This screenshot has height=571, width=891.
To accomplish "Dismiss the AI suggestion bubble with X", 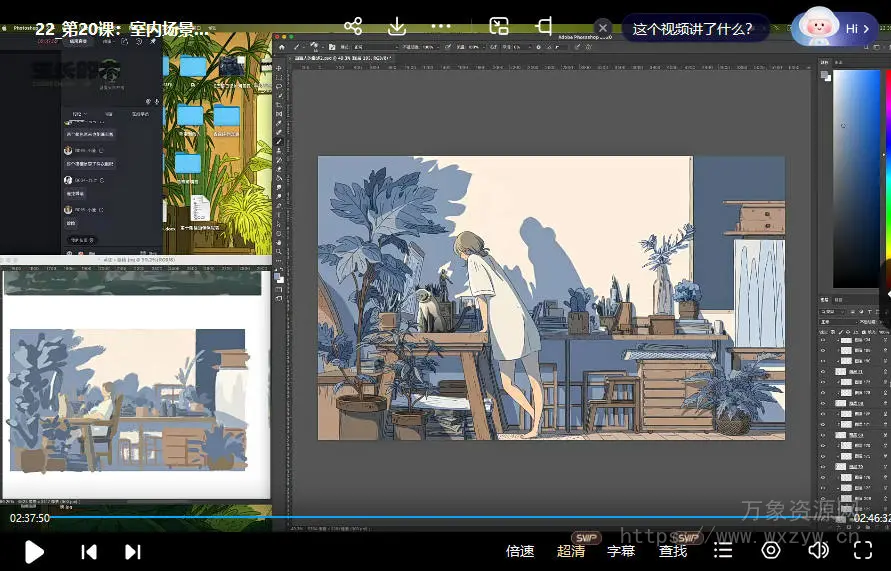I will (x=603, y=29).
